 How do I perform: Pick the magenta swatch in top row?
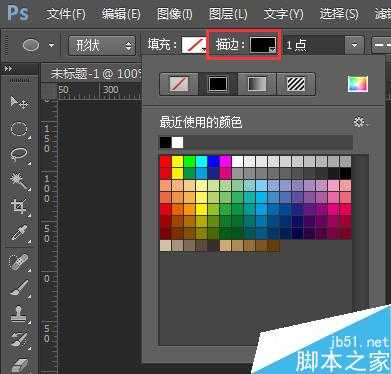[225, 161]
